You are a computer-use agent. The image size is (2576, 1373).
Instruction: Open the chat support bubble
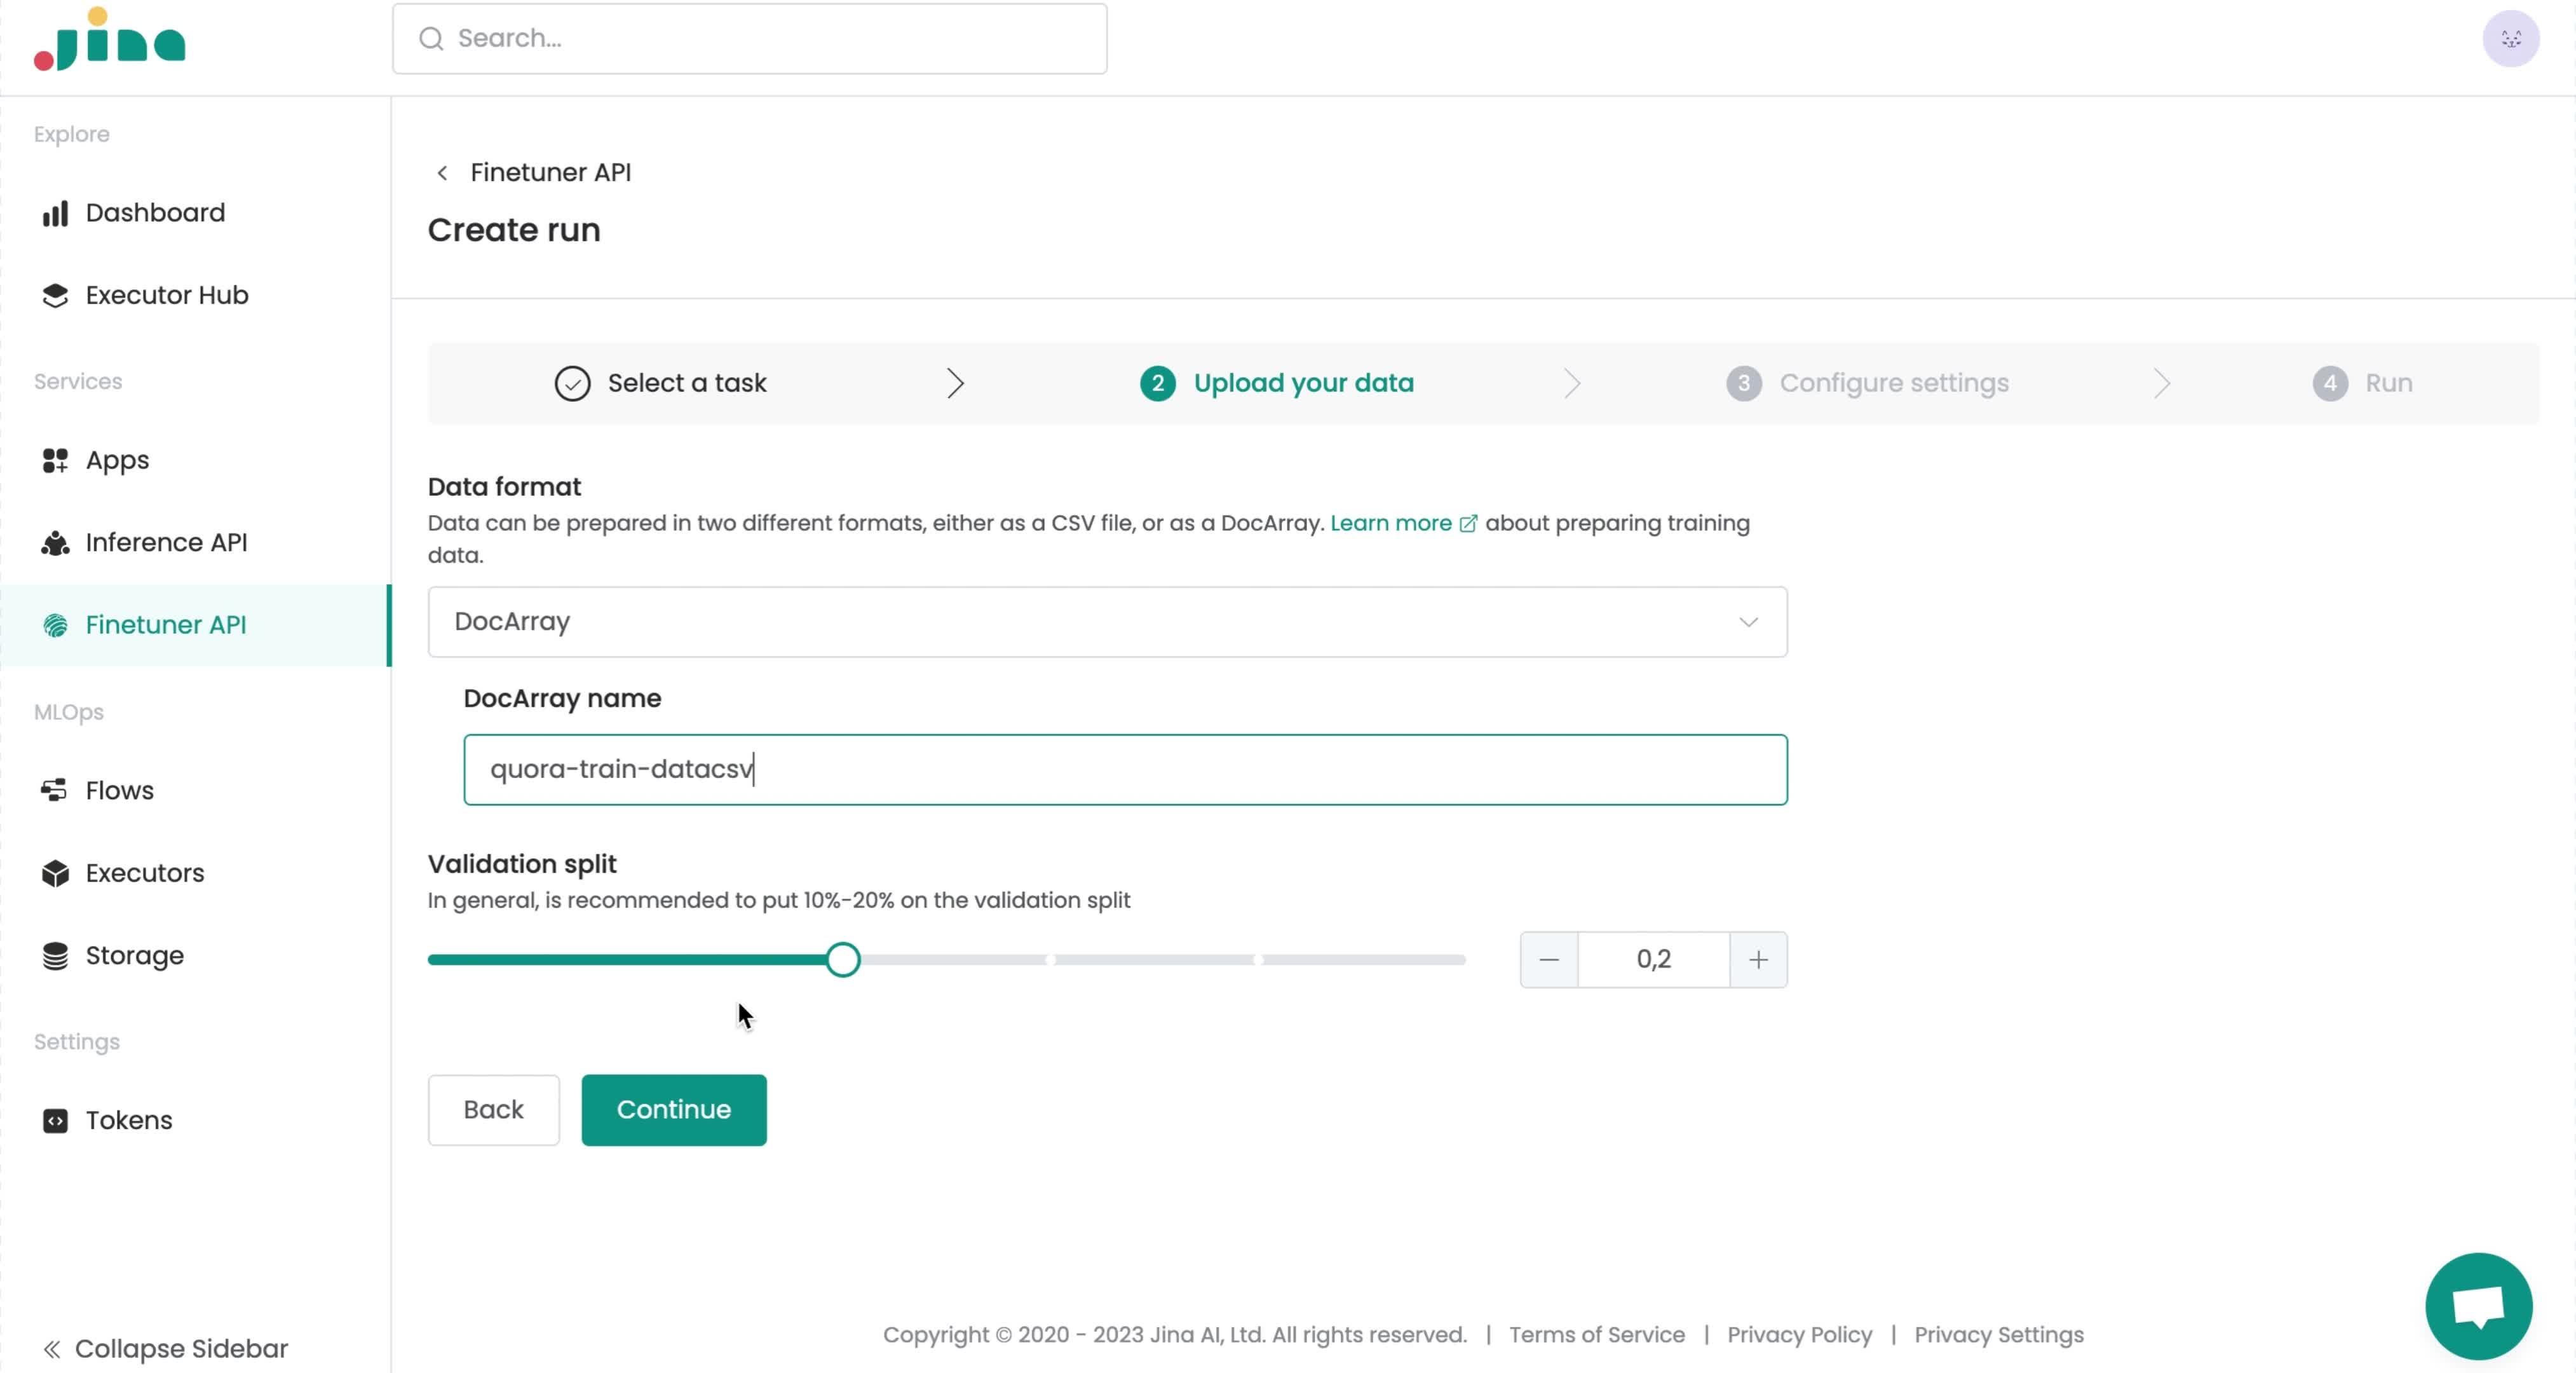pyautogui.click(x=2478, y=1306)
